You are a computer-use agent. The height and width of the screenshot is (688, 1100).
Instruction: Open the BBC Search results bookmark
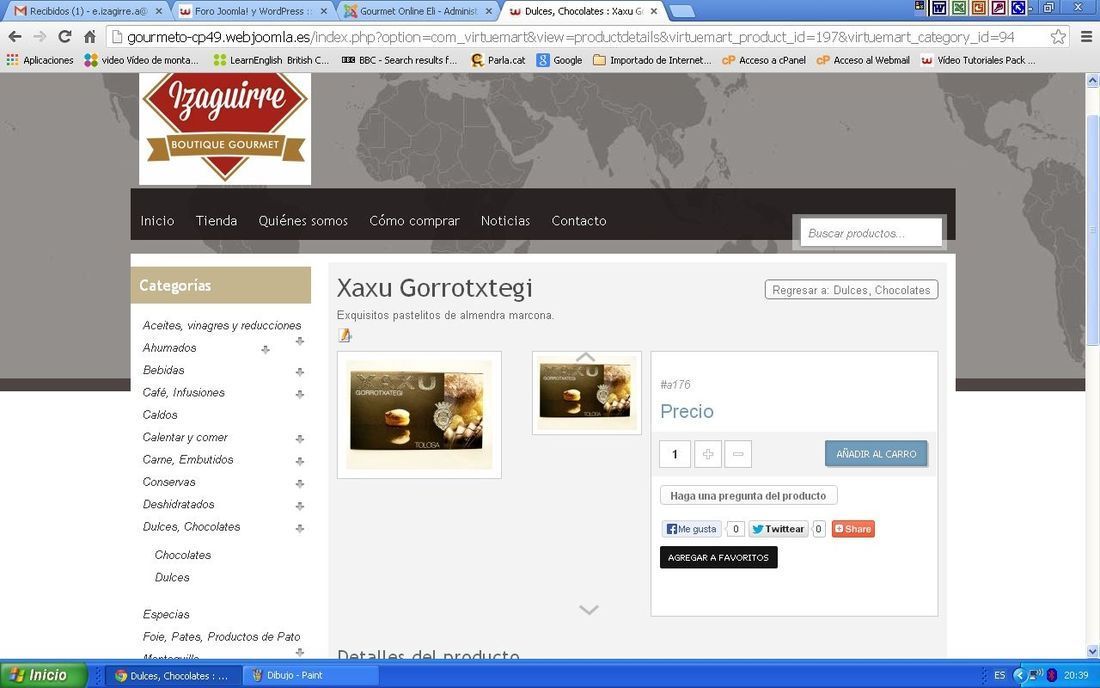click(399, 60)
